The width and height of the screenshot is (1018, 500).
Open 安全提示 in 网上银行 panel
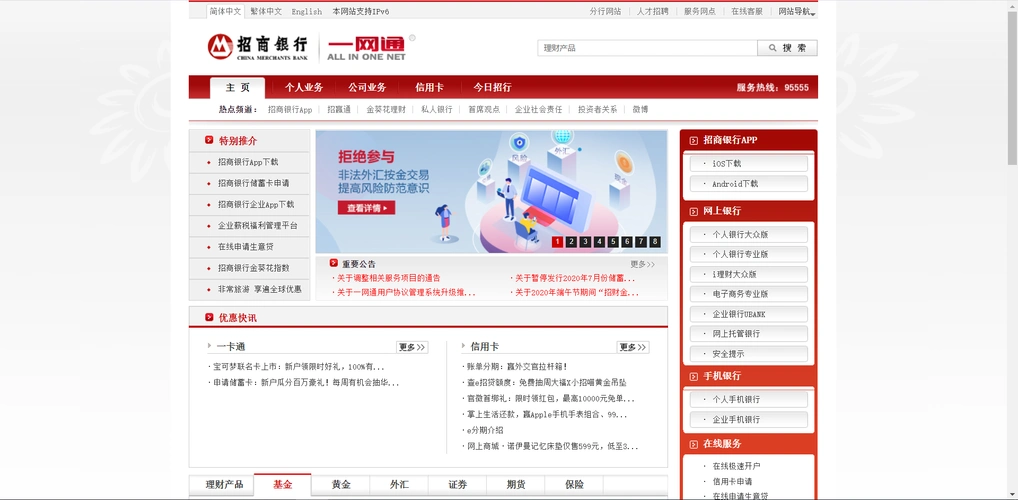coord(749,354)
